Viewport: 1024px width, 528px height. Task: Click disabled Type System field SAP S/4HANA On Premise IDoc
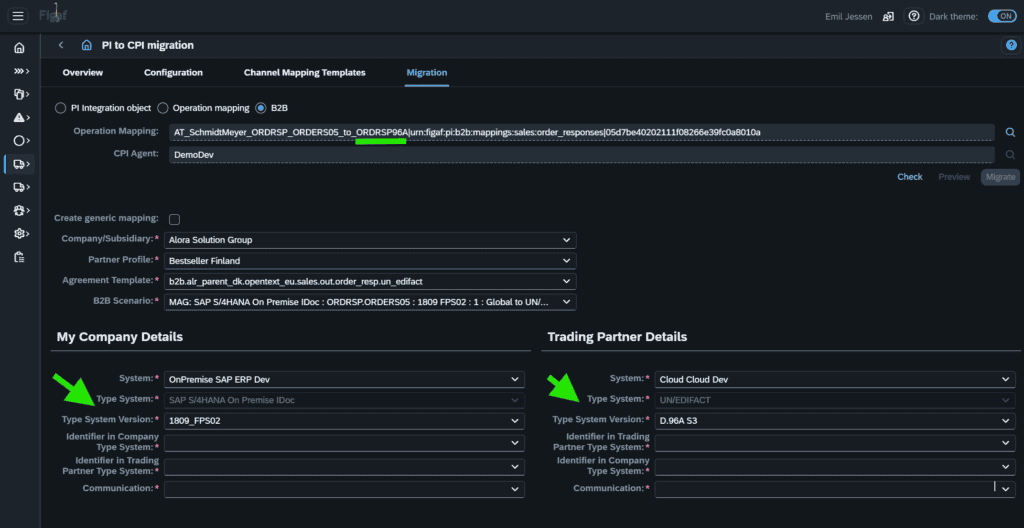(x=344, y=400)
